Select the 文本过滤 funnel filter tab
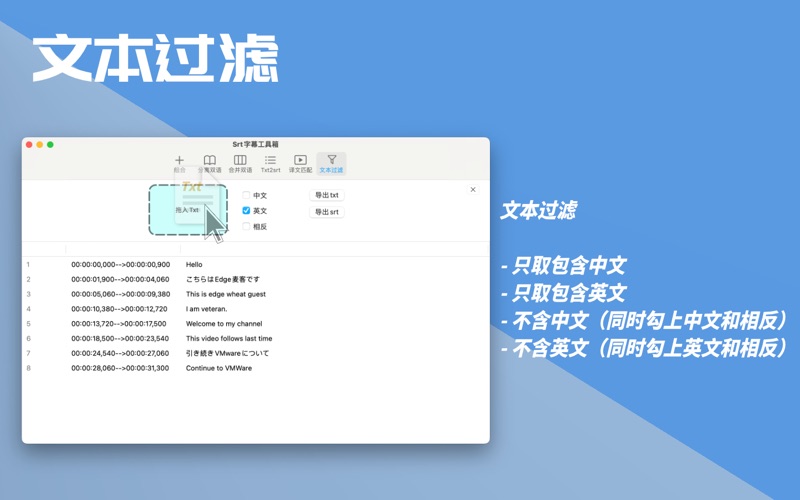Screen dimensions: 800x500 tap(331, 164)
